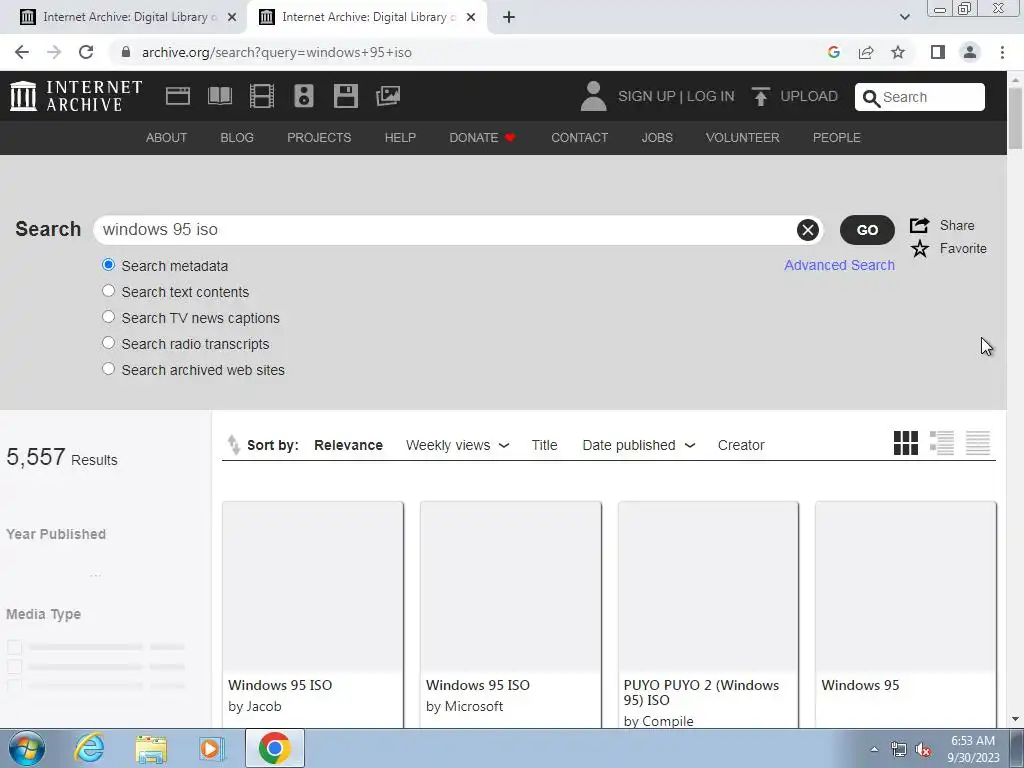Viewport: 1024px width, 768px height.
Task: Reload the page in Chrome
Action: (x=86, y=52)
